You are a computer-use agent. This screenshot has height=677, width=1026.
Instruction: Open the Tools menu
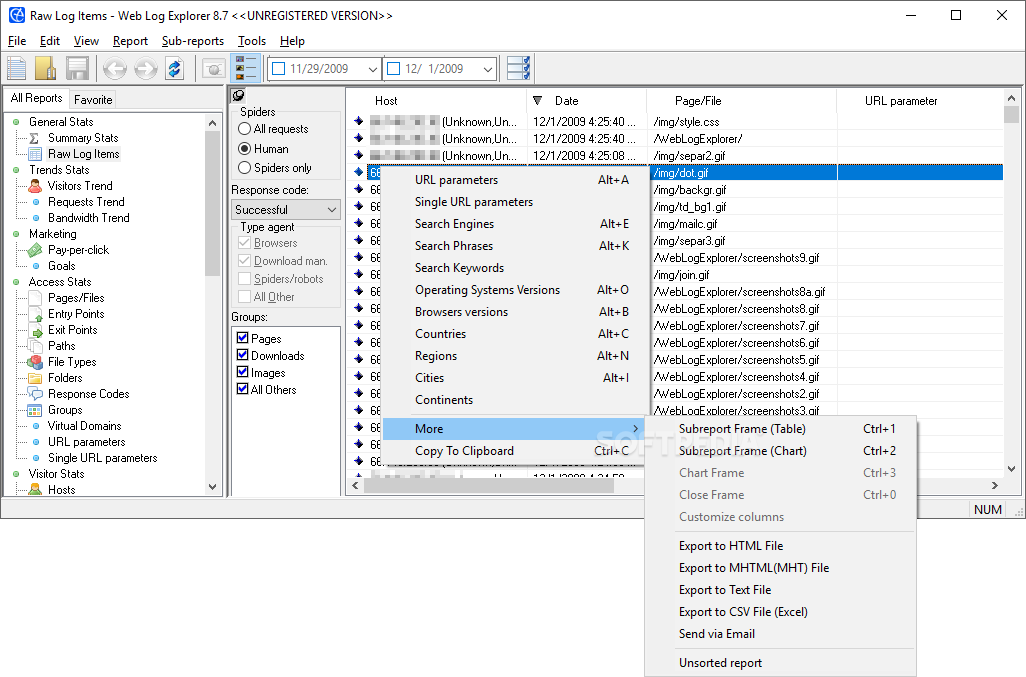(252, 41)
